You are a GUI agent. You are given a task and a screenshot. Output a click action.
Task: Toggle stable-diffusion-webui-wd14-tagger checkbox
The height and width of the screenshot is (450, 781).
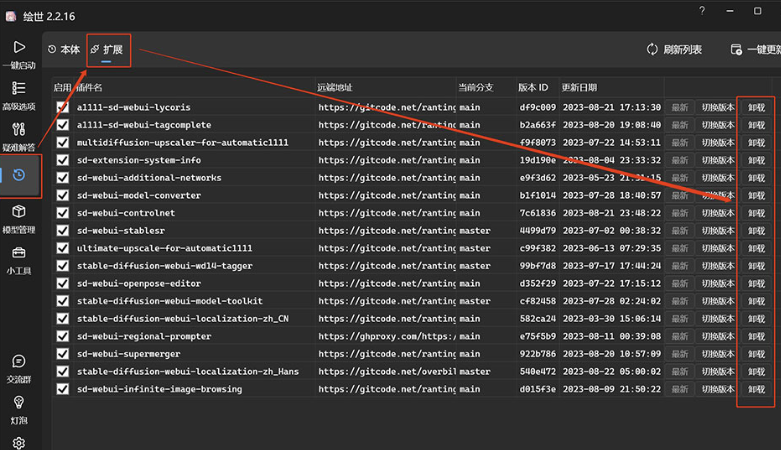click(x=63, y=266)
